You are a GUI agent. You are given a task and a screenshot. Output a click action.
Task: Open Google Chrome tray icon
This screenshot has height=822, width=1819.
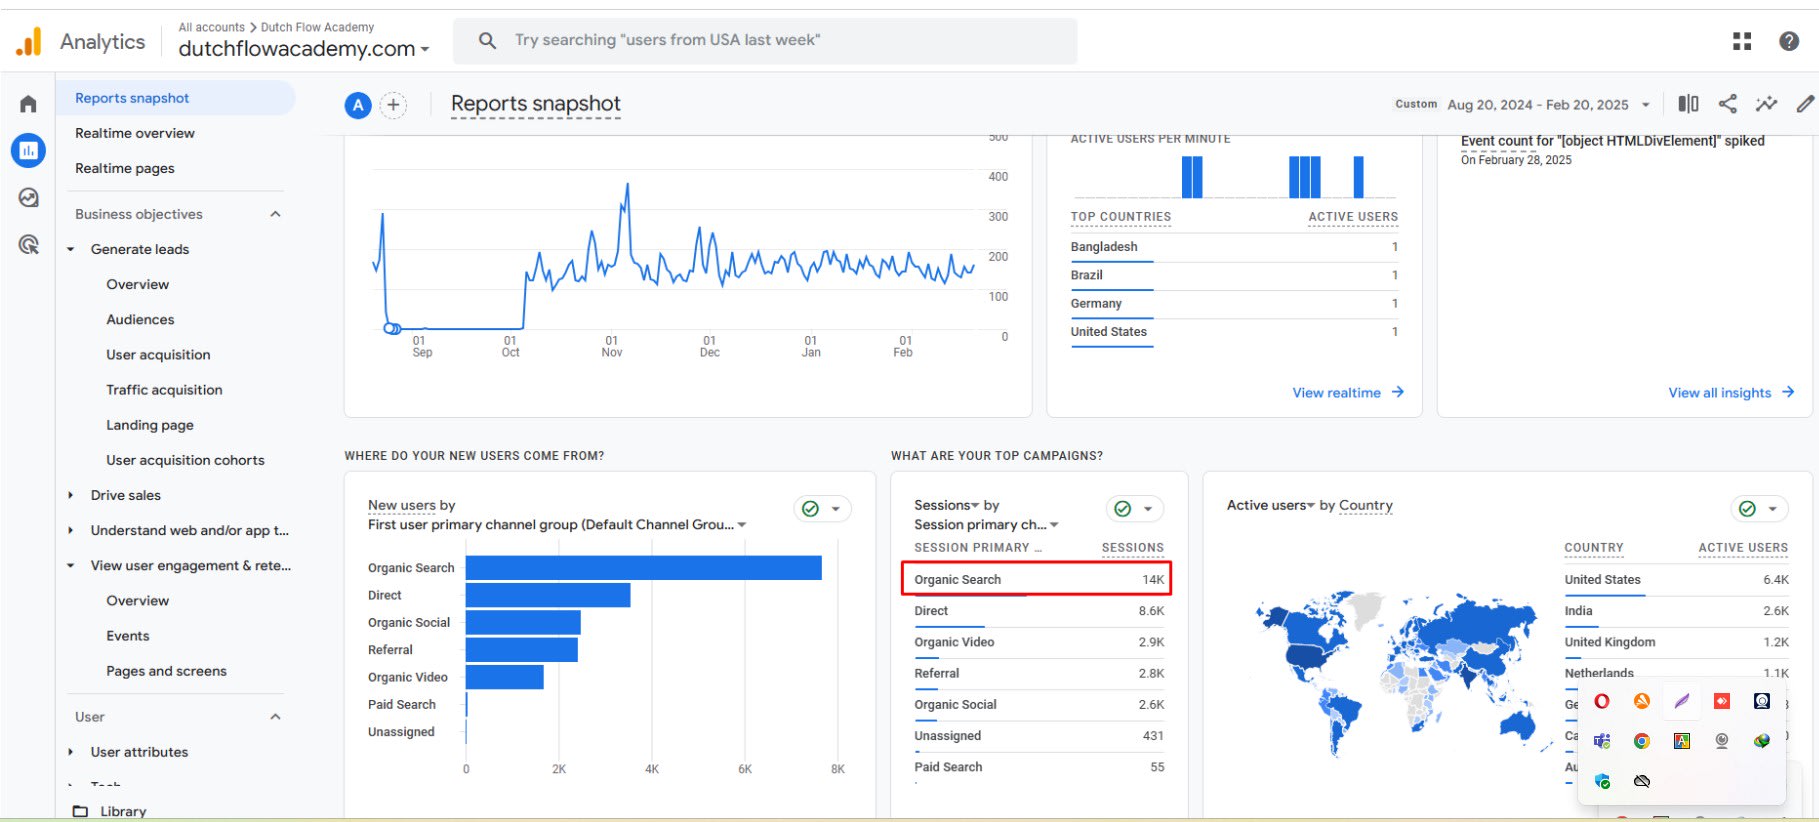point(1642,741)
